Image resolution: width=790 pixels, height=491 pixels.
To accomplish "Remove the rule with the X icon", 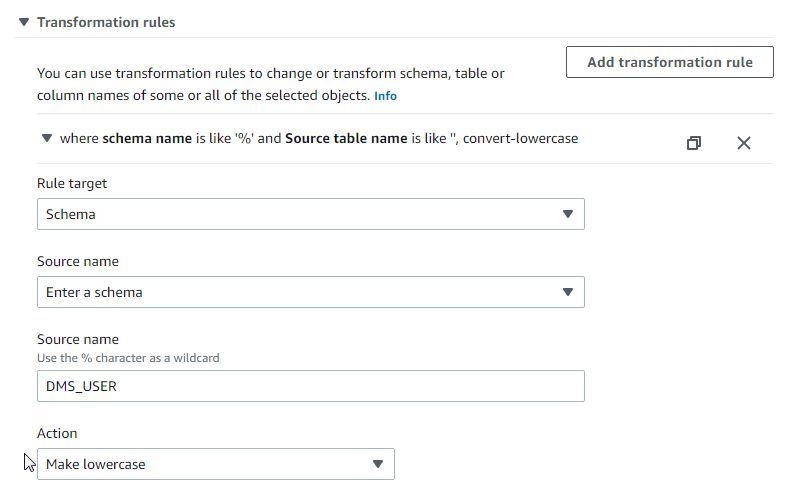I will tap(744, 143).
